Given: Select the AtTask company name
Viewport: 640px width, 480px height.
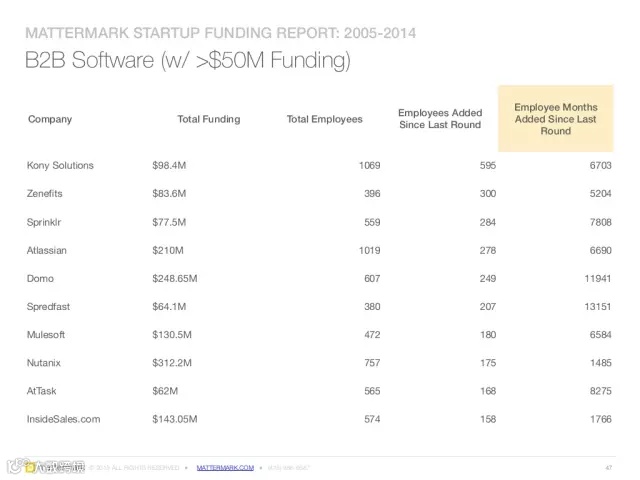Looking at the screenshot, I should pos(46,391).
